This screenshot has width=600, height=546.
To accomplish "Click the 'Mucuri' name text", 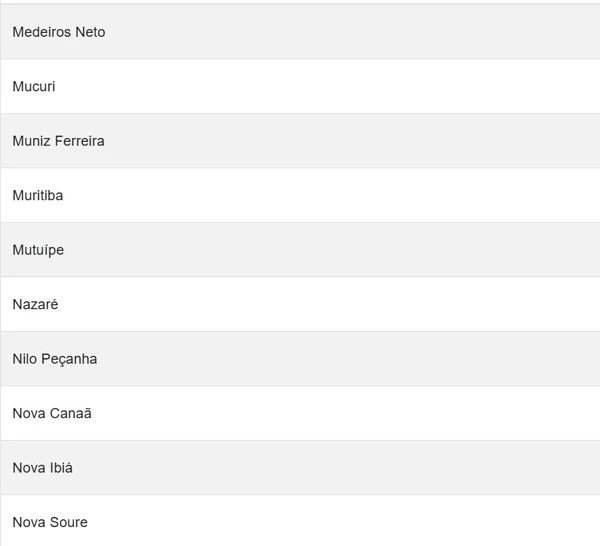I will (34, 87).
